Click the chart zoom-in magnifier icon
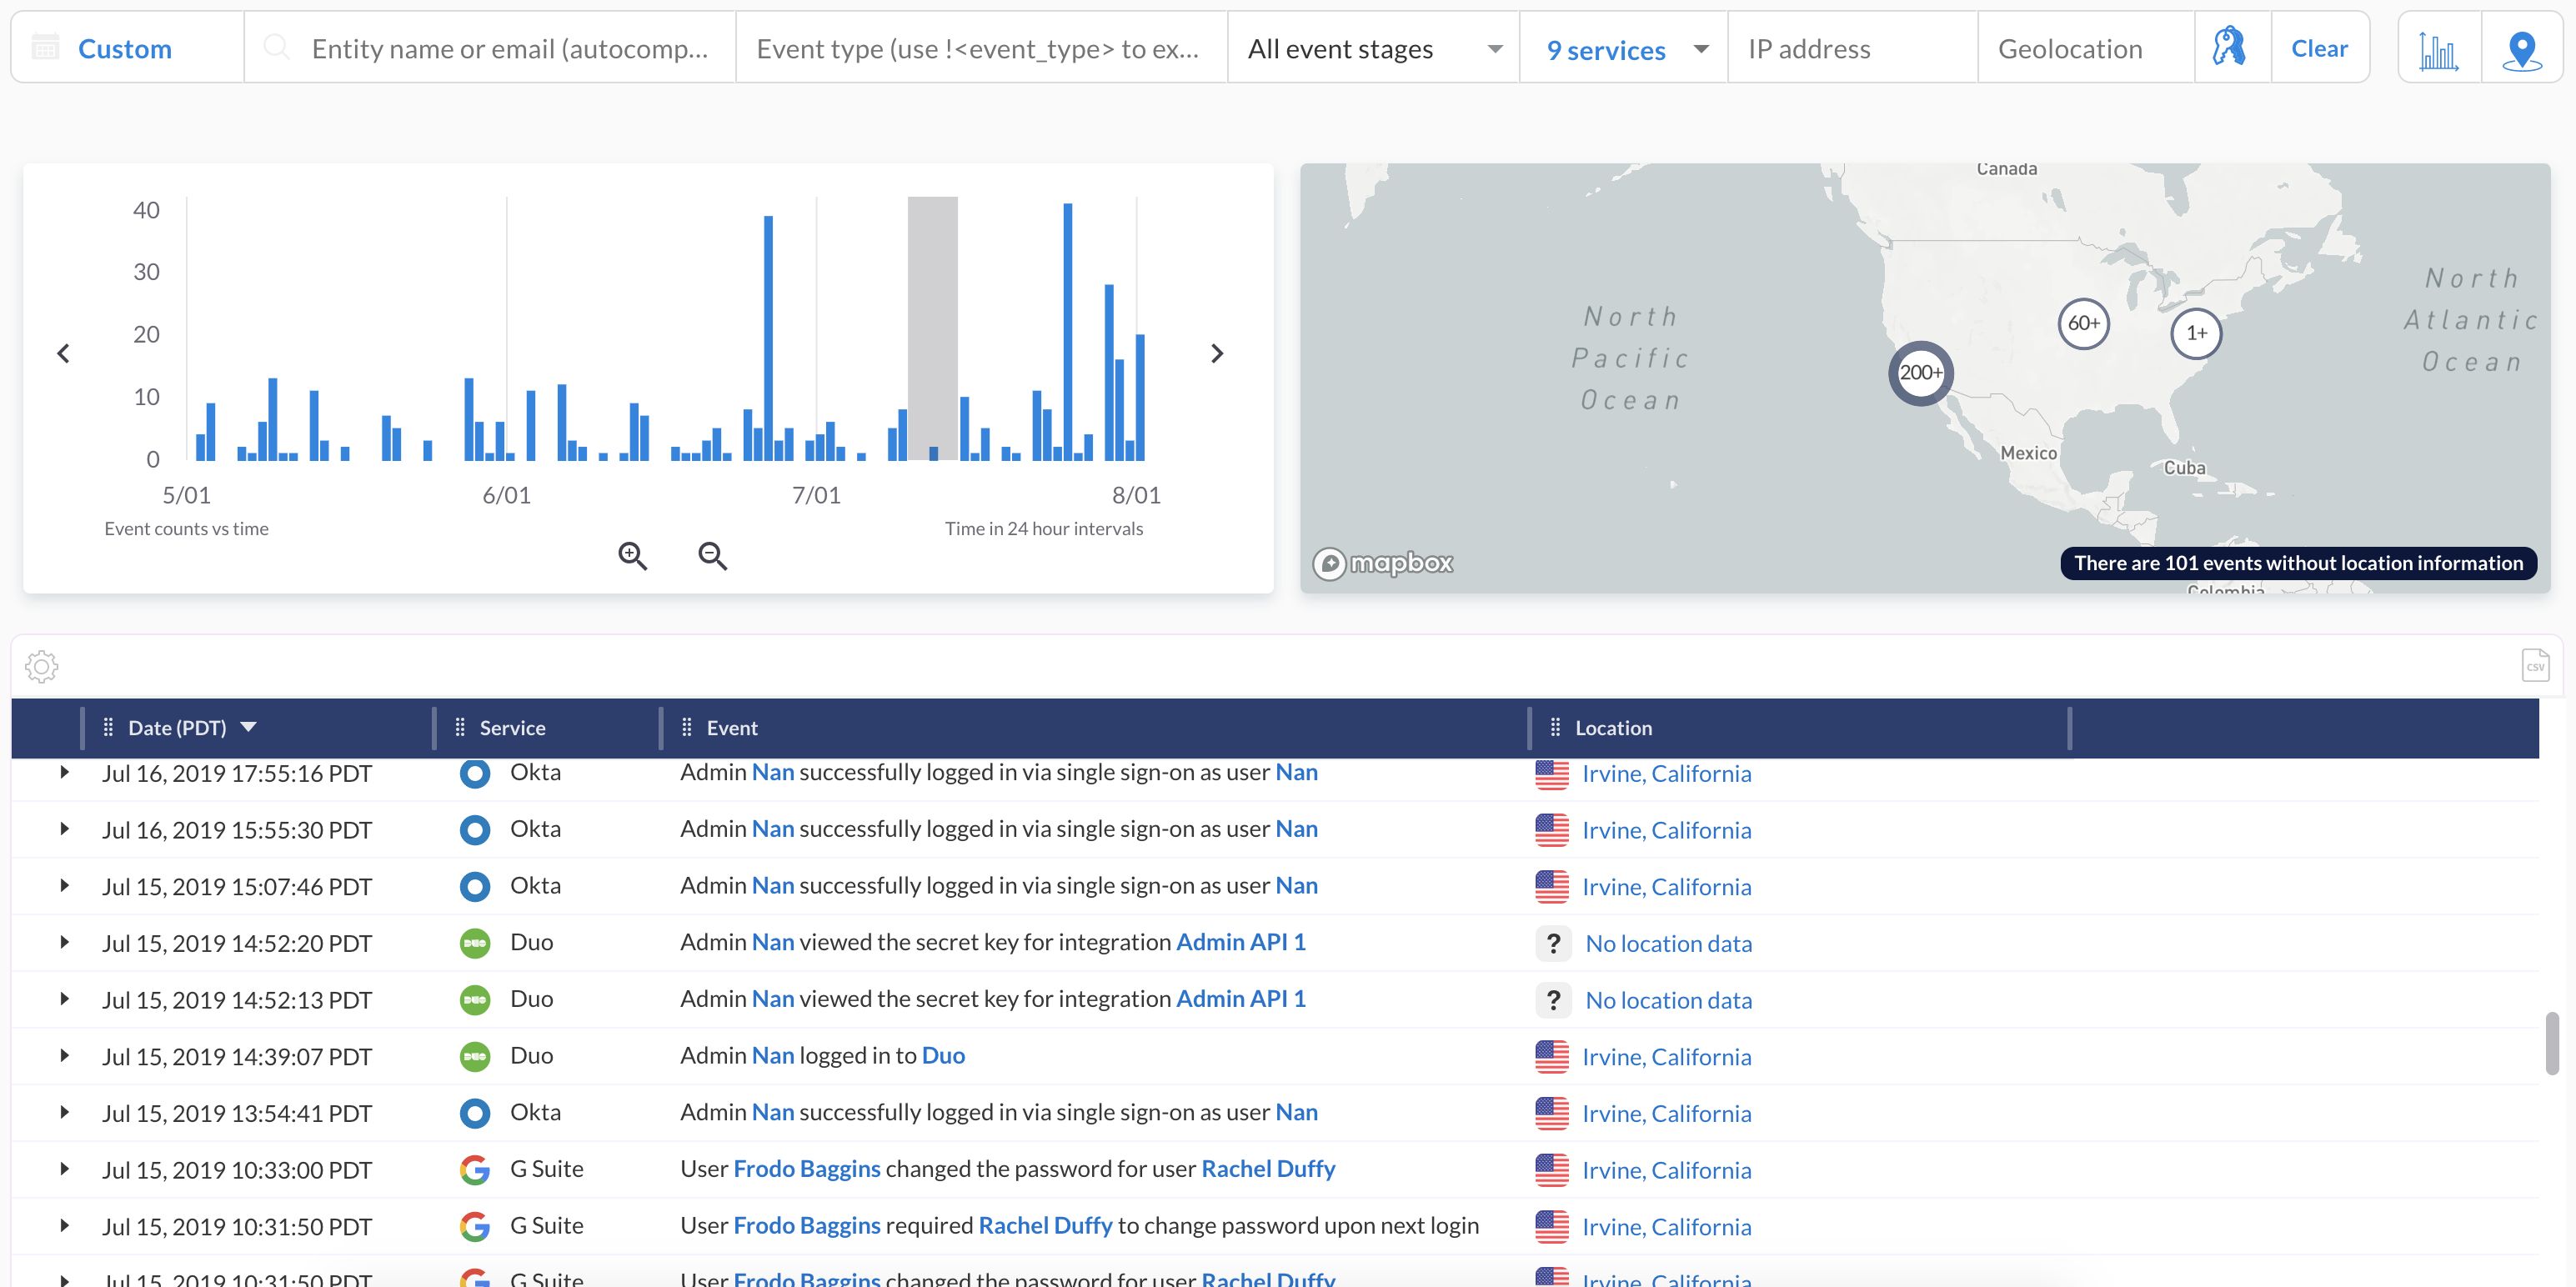The height and width of the screenshot is (1287, 2576). point(632,556)
